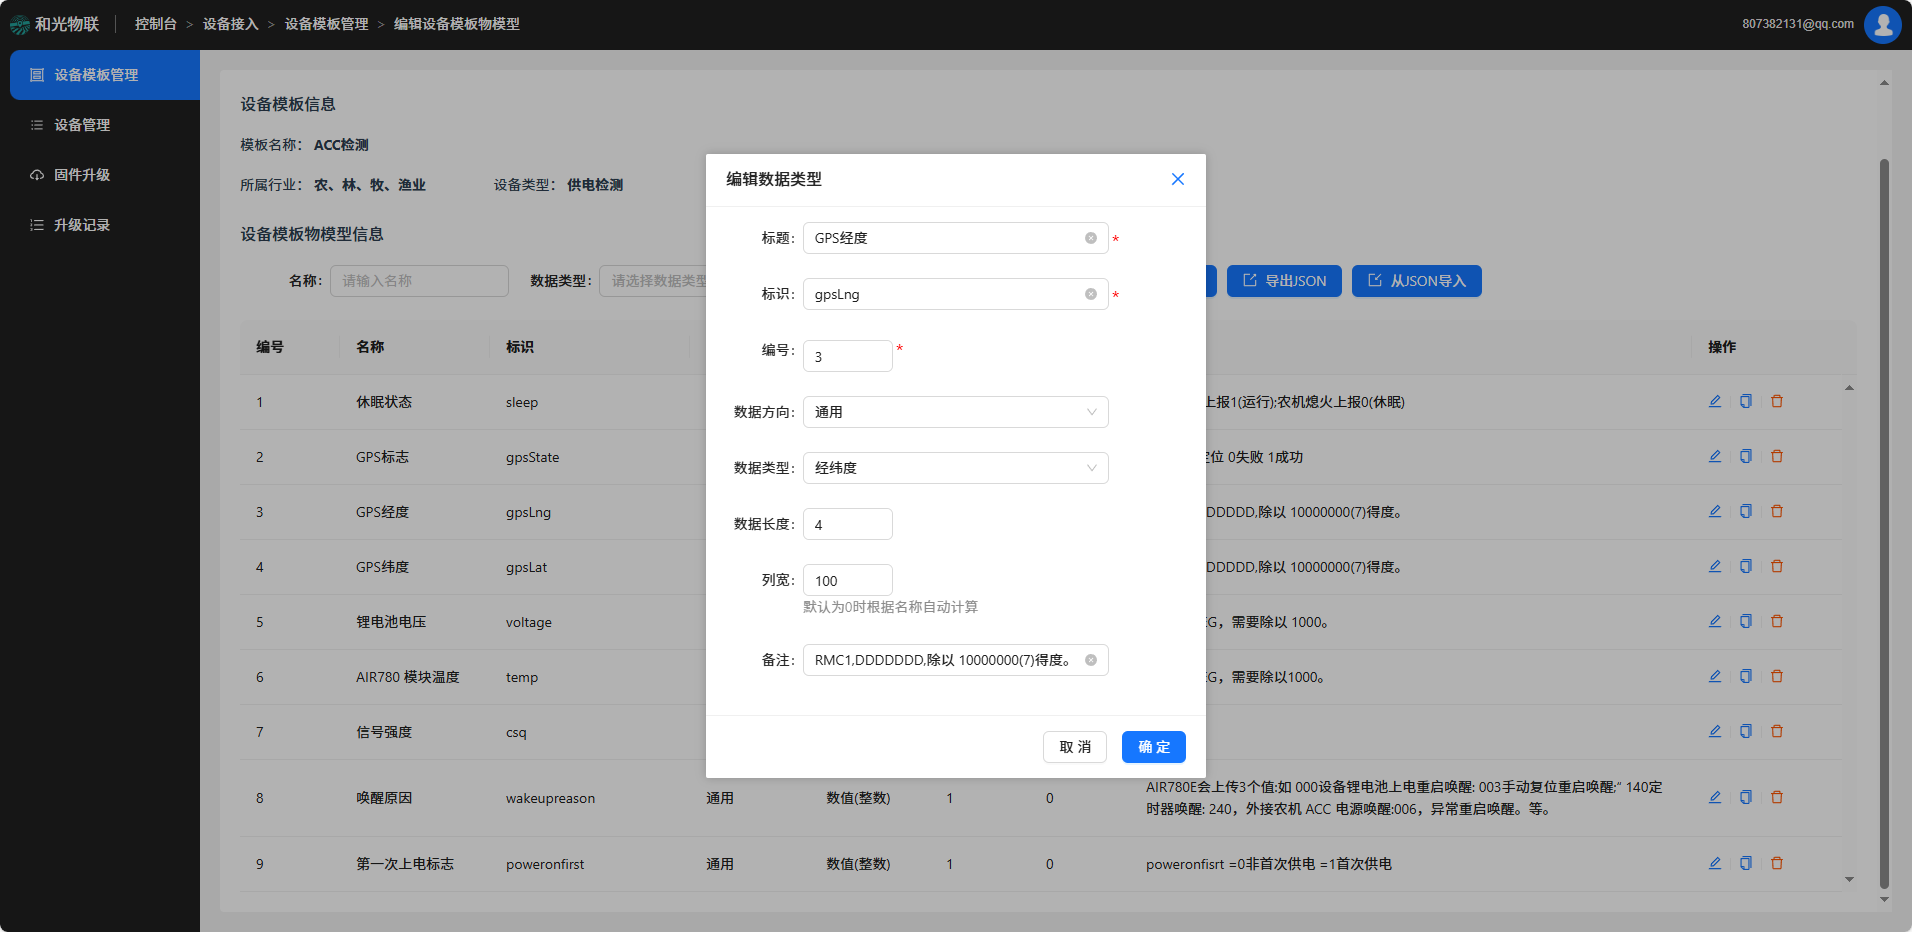Click the wakeupreason cell
This screenshot has height=932, width=1912.
click(550, 798)
